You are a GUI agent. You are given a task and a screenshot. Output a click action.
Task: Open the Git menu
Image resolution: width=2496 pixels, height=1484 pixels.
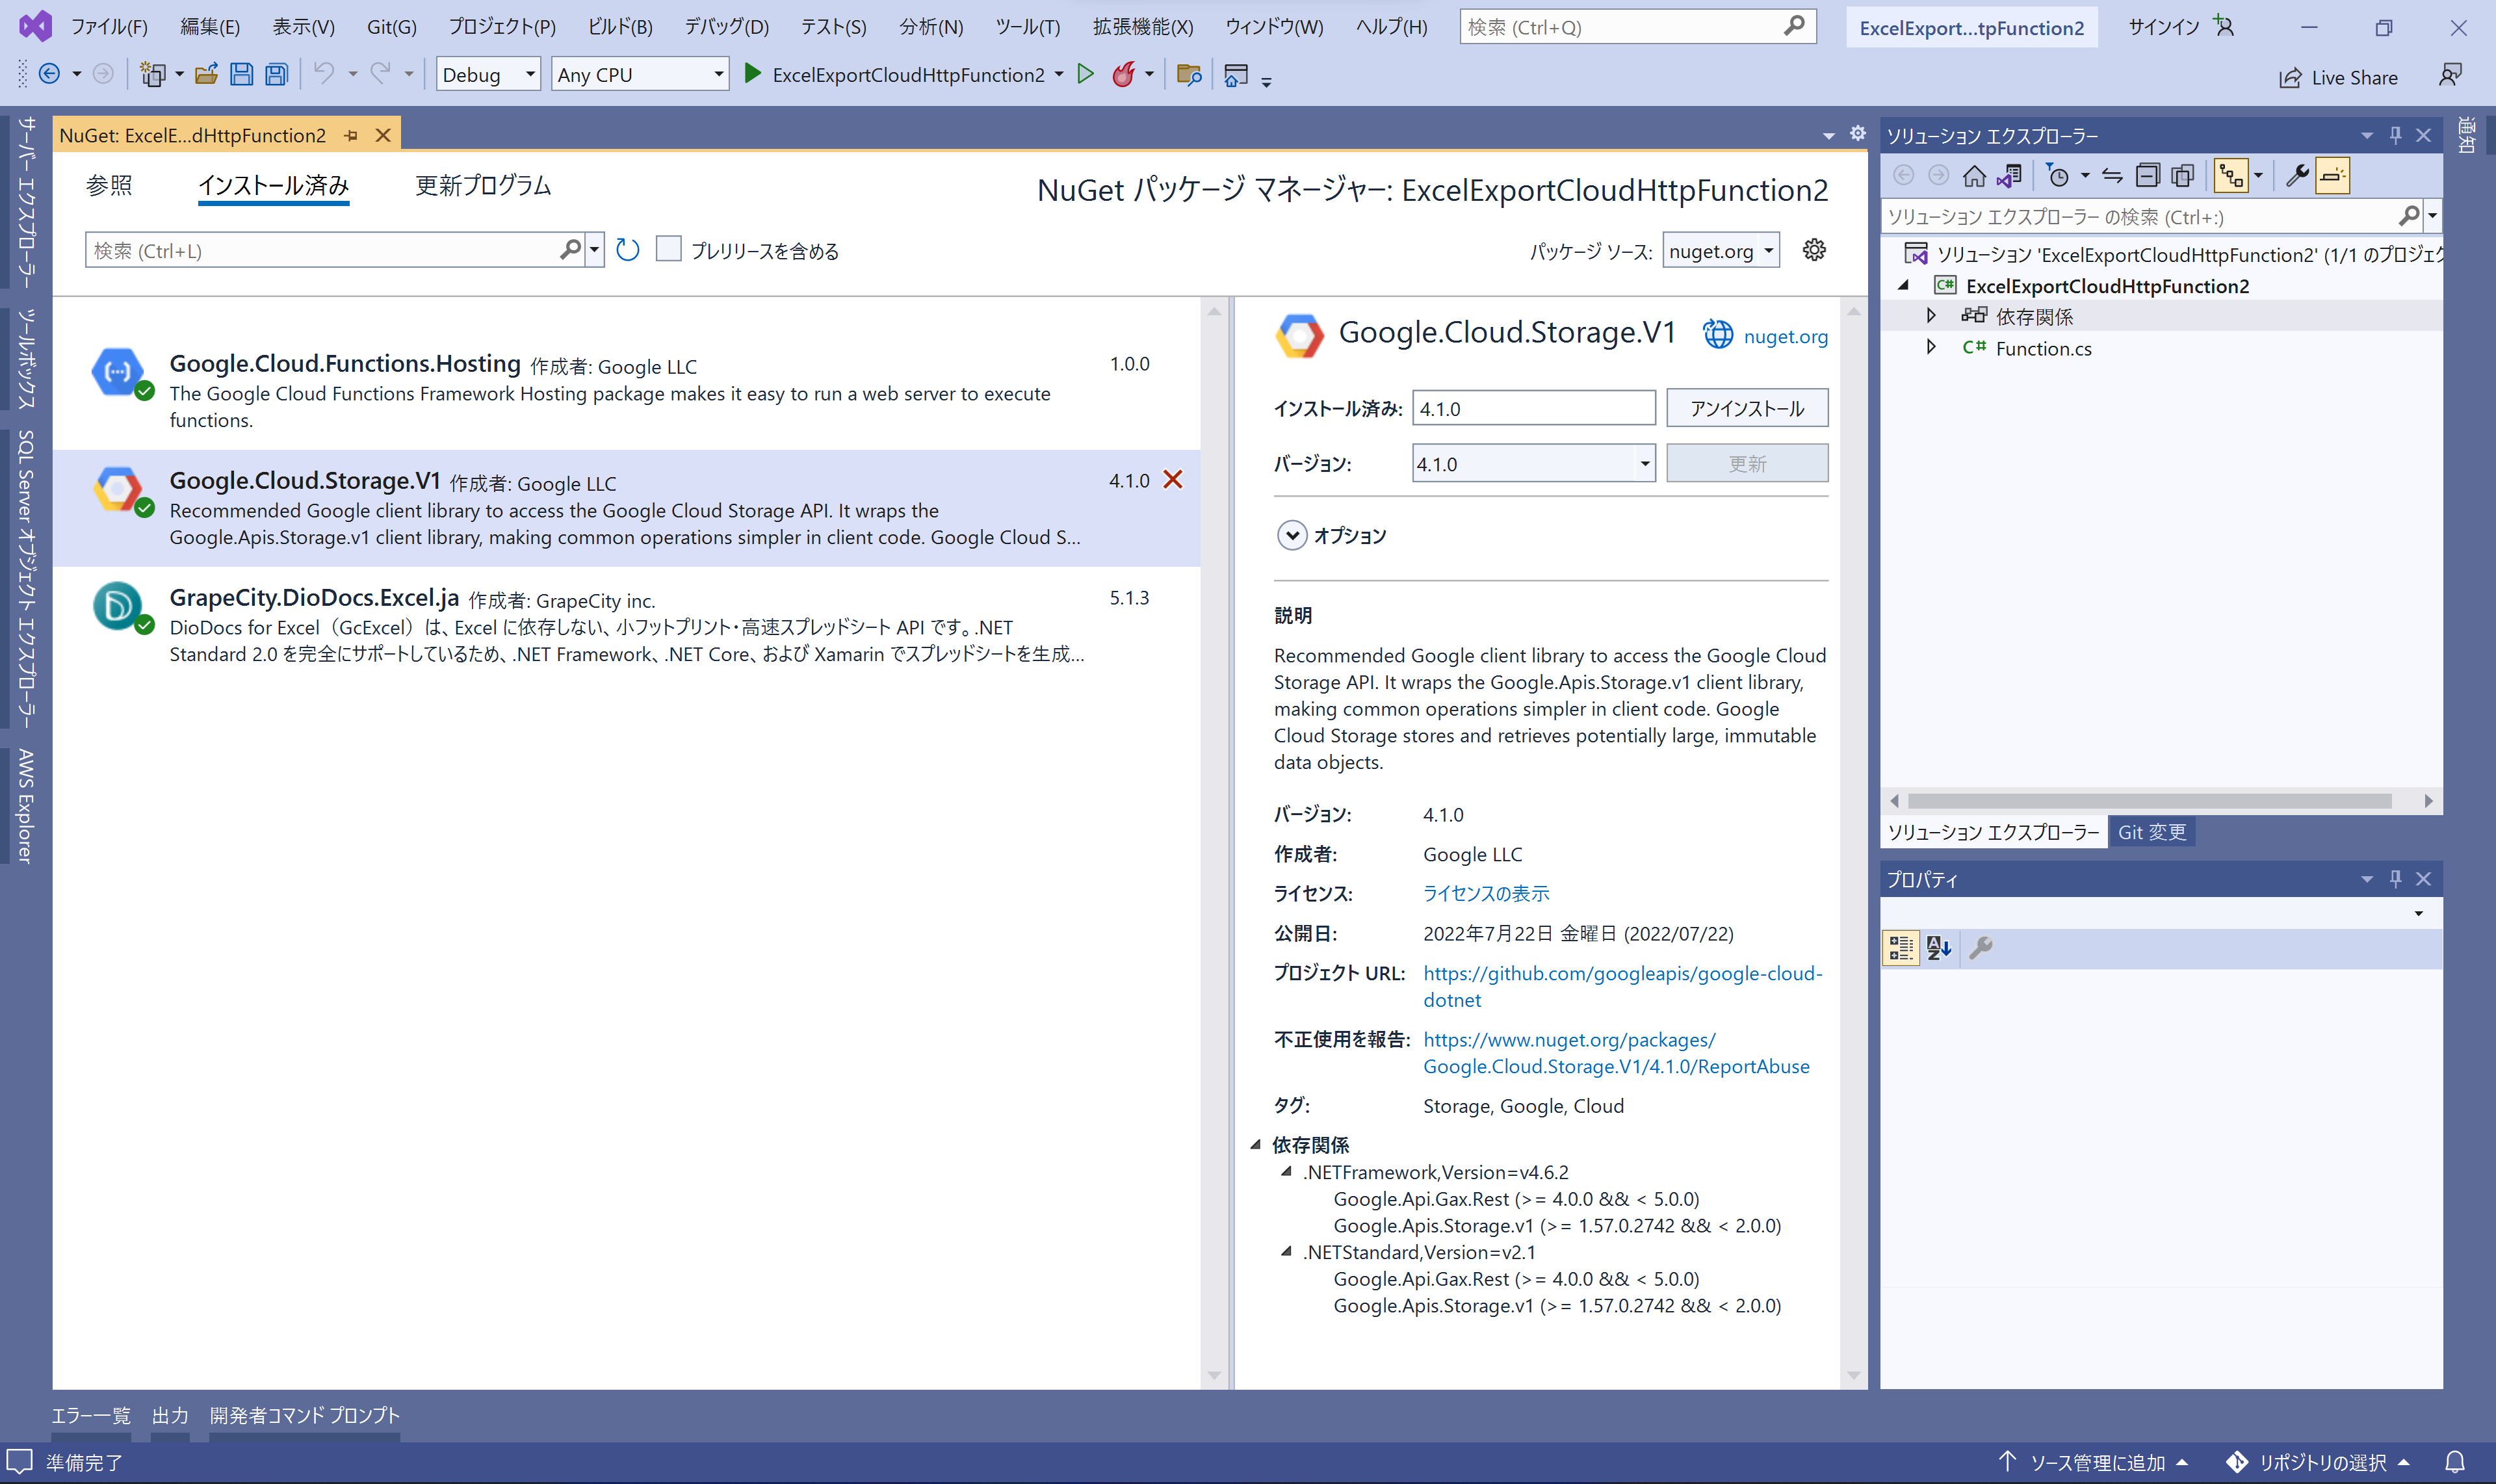click(x=392, y=27)
